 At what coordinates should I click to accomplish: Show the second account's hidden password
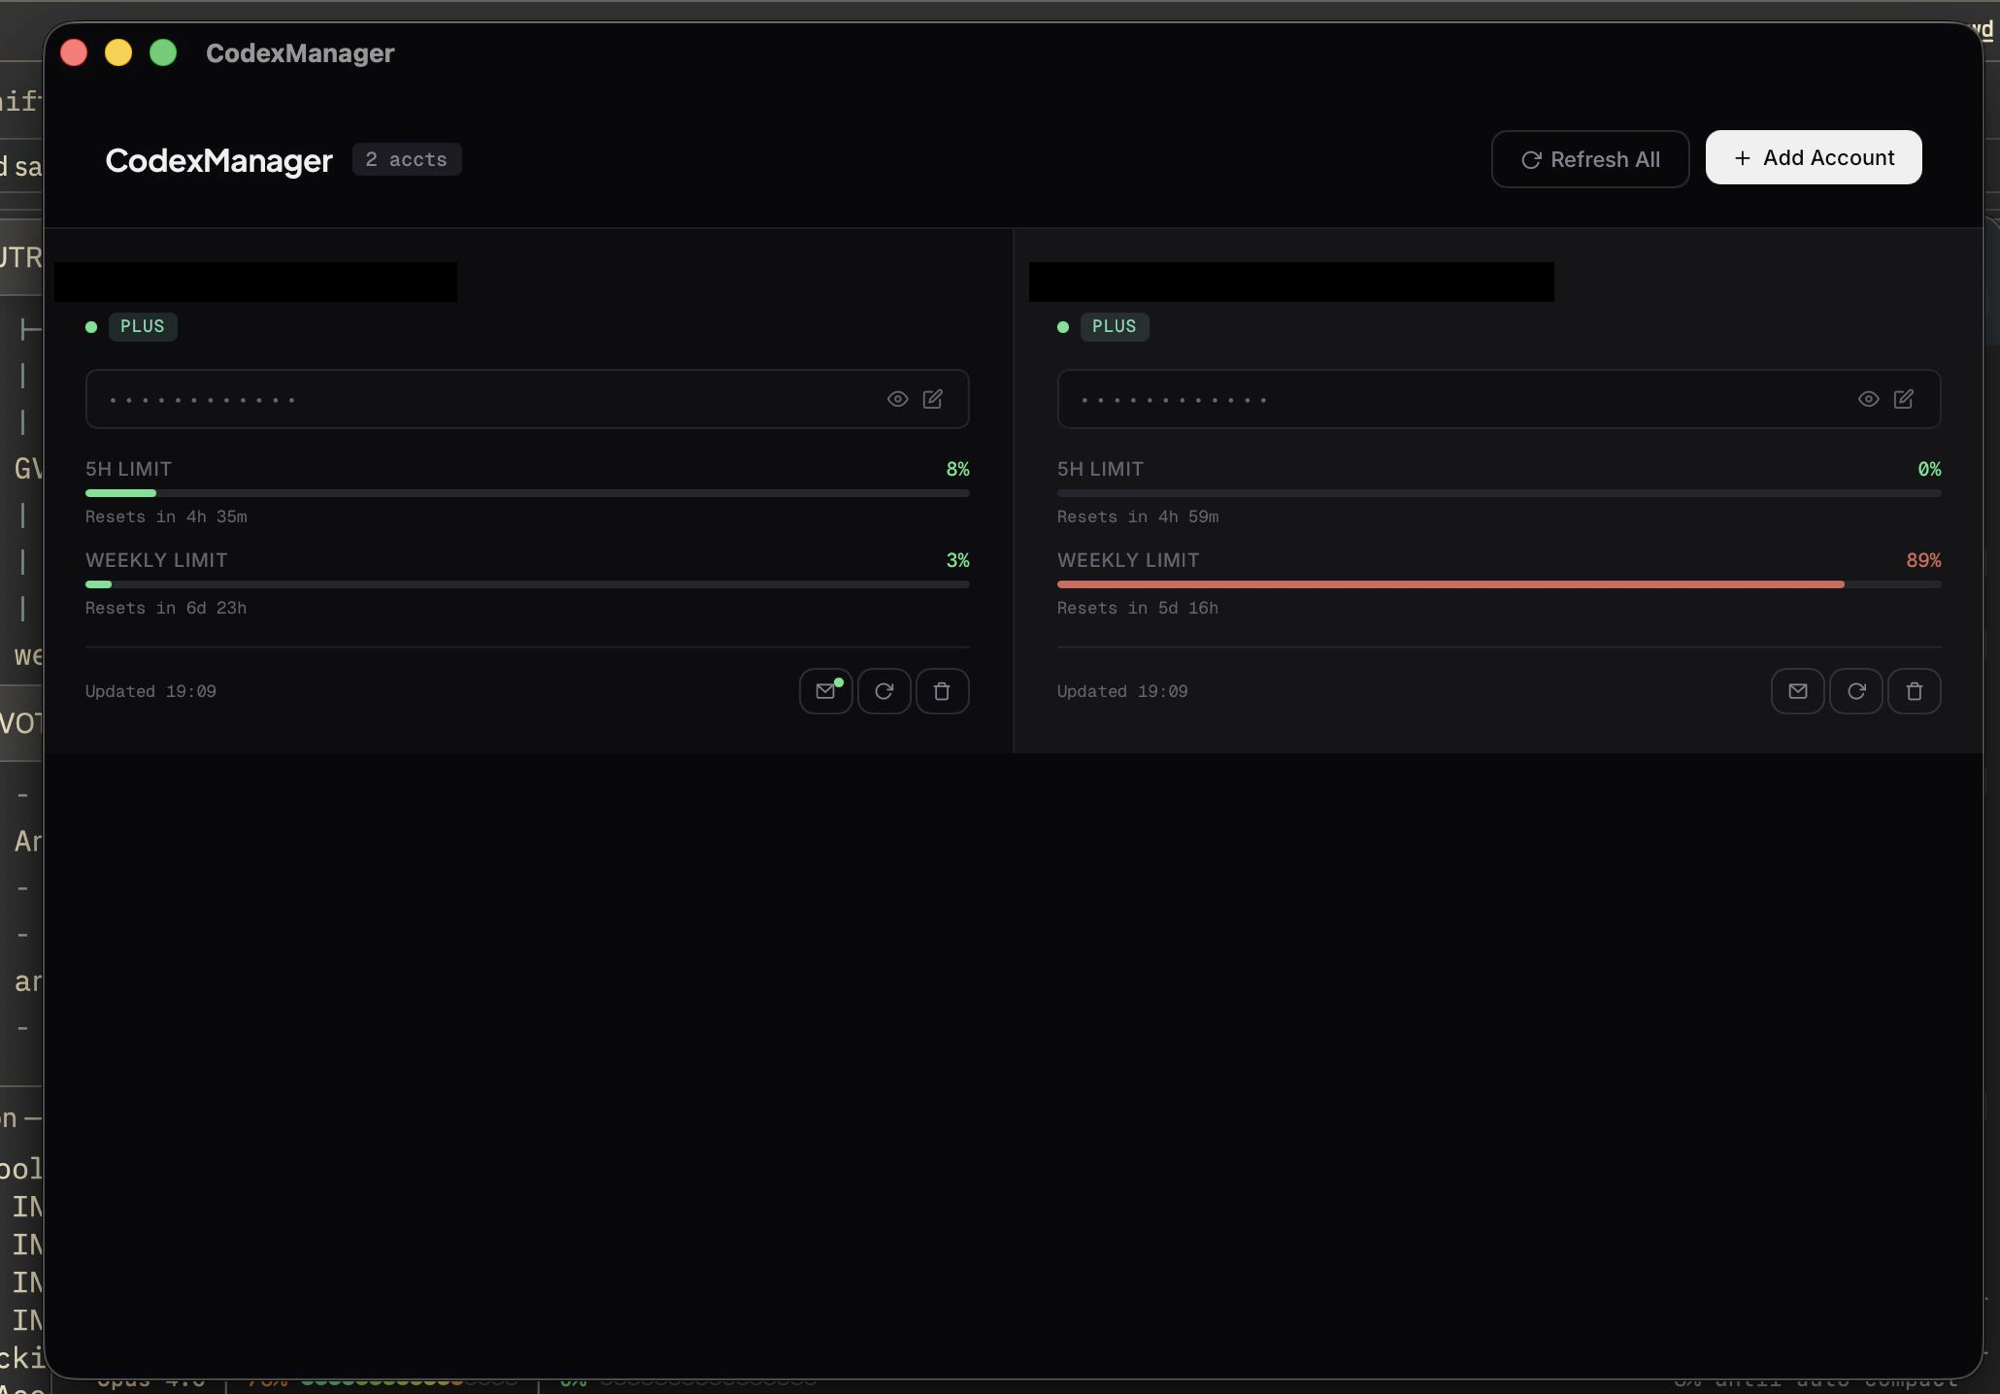[x=1868, y=399]
